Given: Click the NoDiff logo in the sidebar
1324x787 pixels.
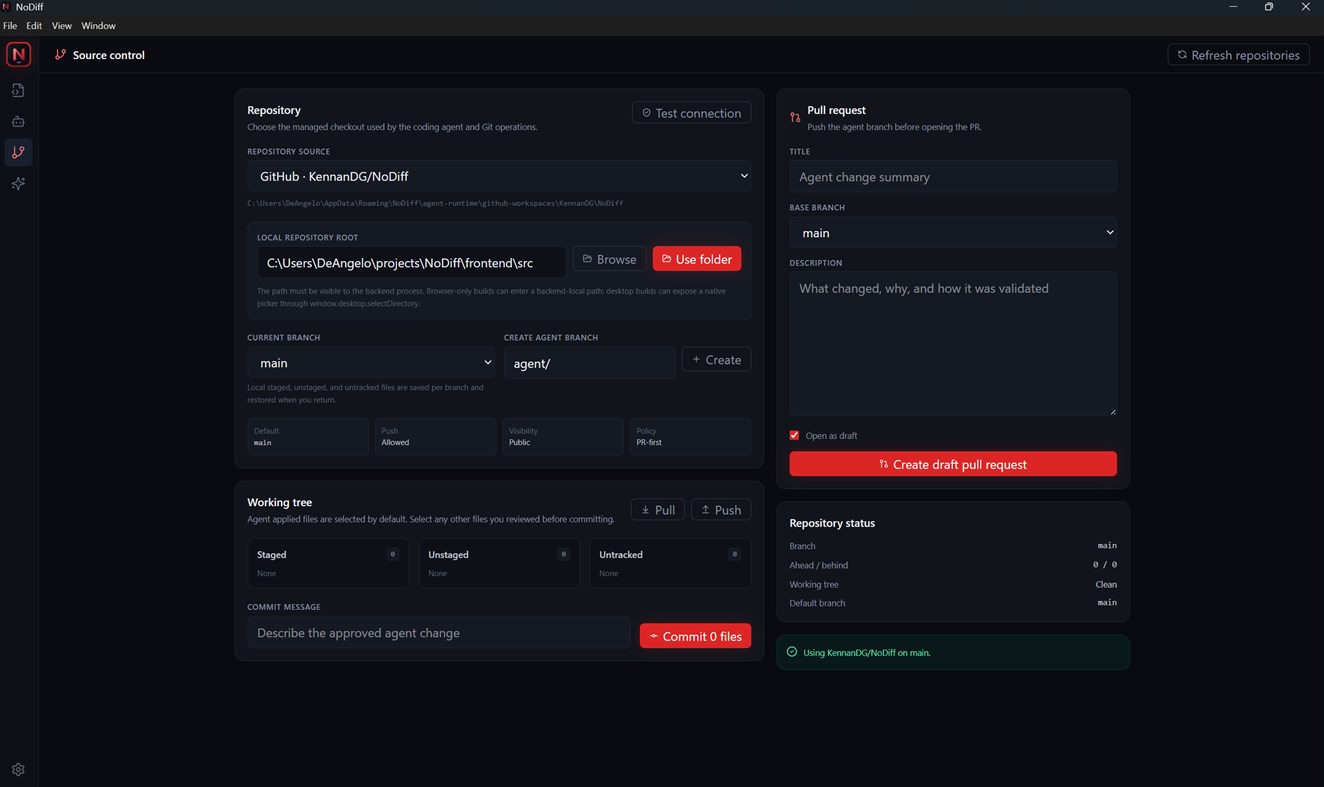Looking at the screenshot, I should coord(18,55).
